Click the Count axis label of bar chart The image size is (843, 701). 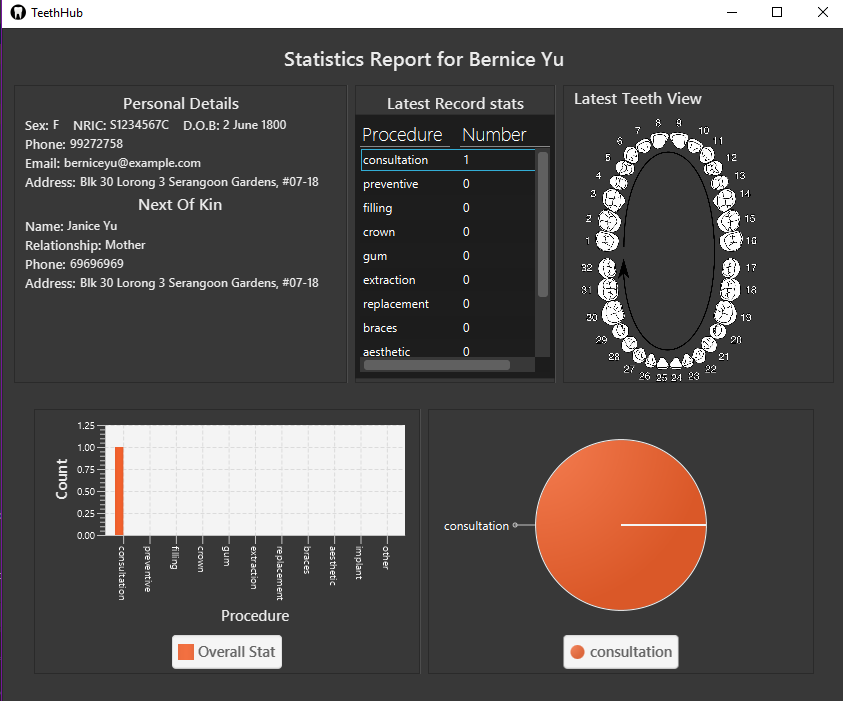click(62, 479)
